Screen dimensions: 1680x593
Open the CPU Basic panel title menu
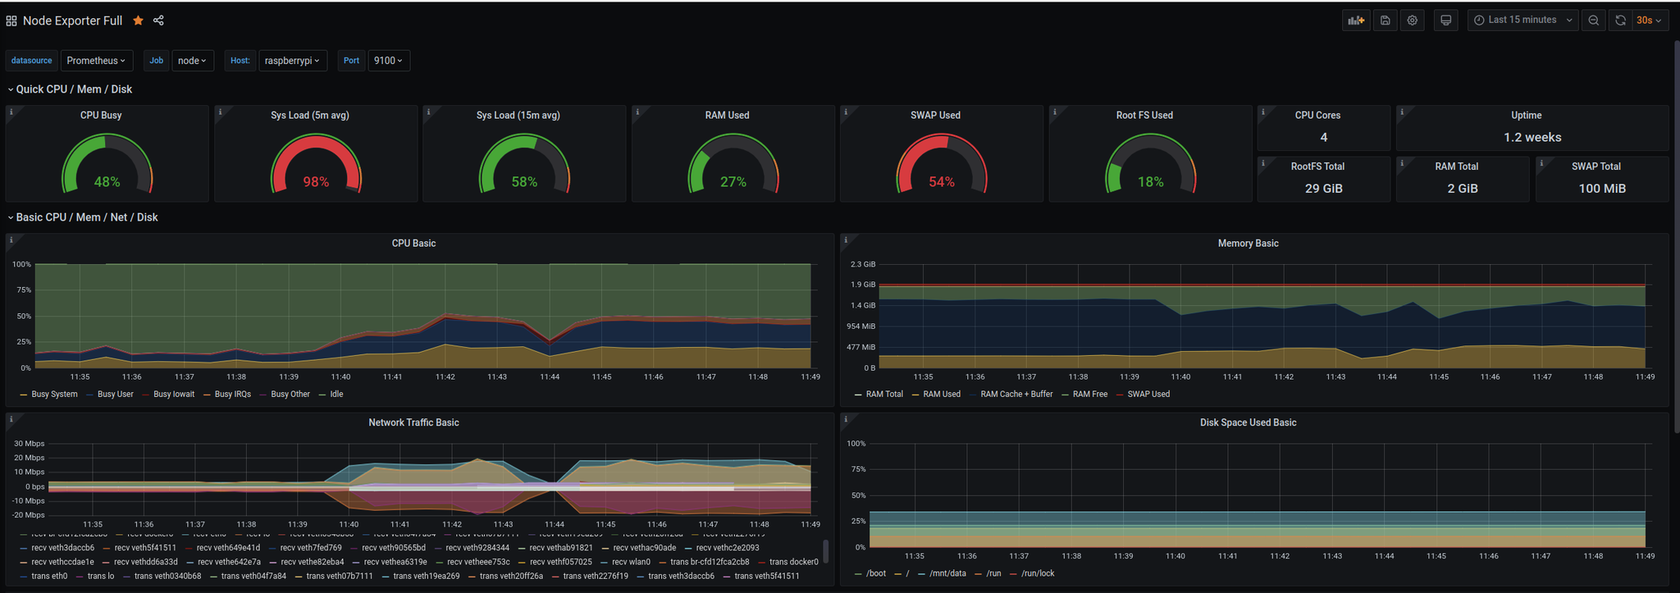(x=413, y=243)
